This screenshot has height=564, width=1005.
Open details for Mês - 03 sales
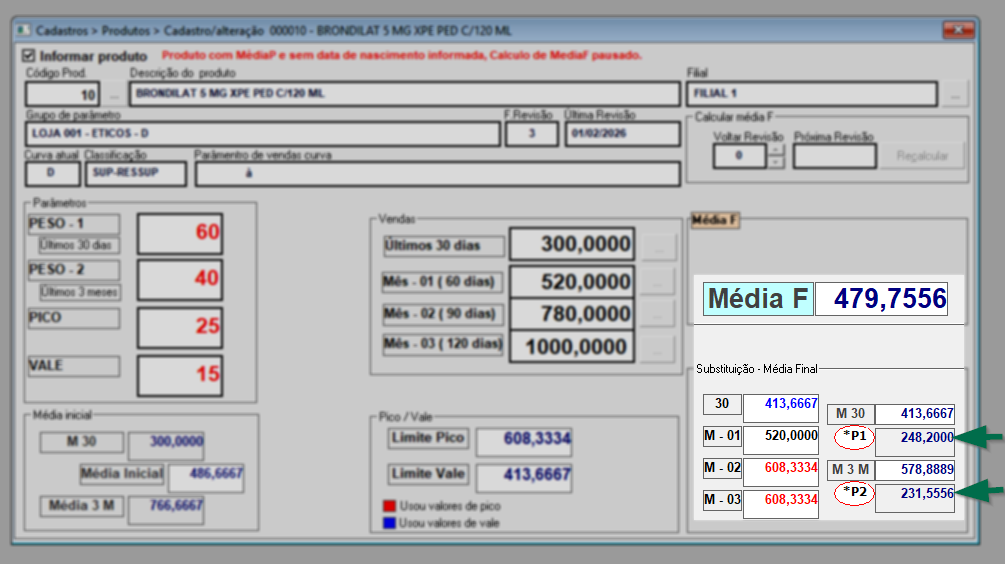(657, 349)
